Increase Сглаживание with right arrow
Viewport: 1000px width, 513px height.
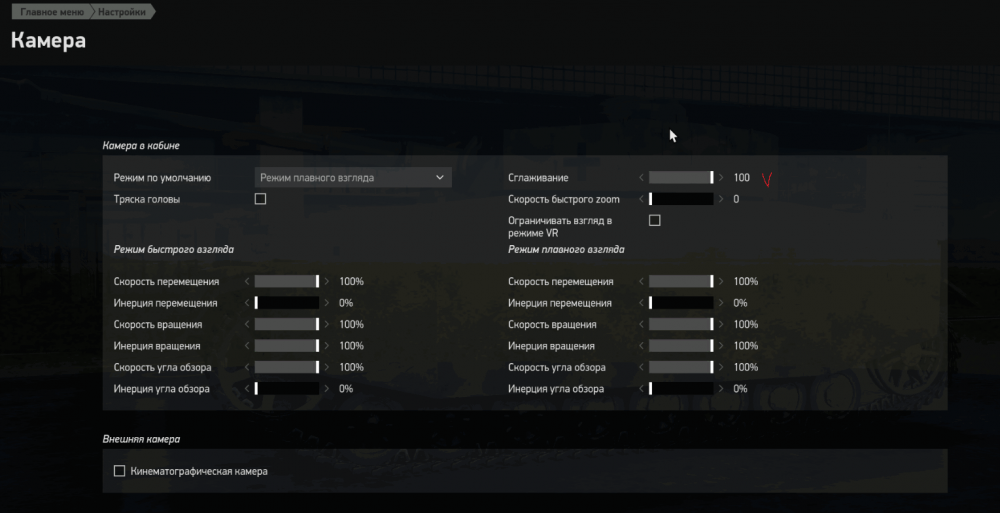coord(721,177)
